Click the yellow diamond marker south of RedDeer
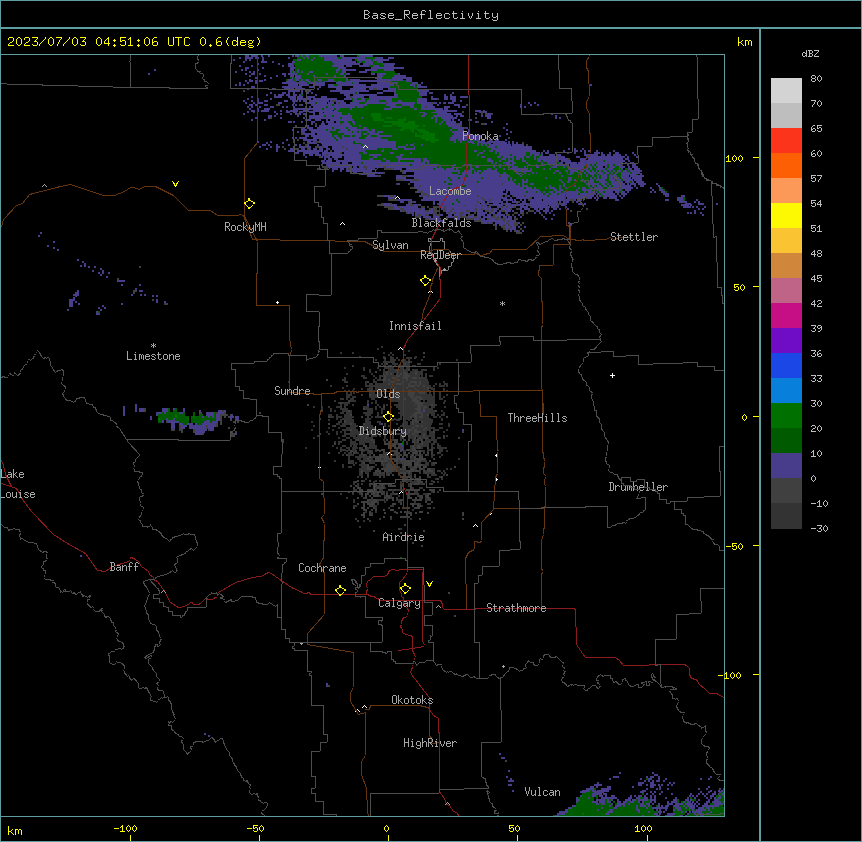 click(x=426, y=281)
